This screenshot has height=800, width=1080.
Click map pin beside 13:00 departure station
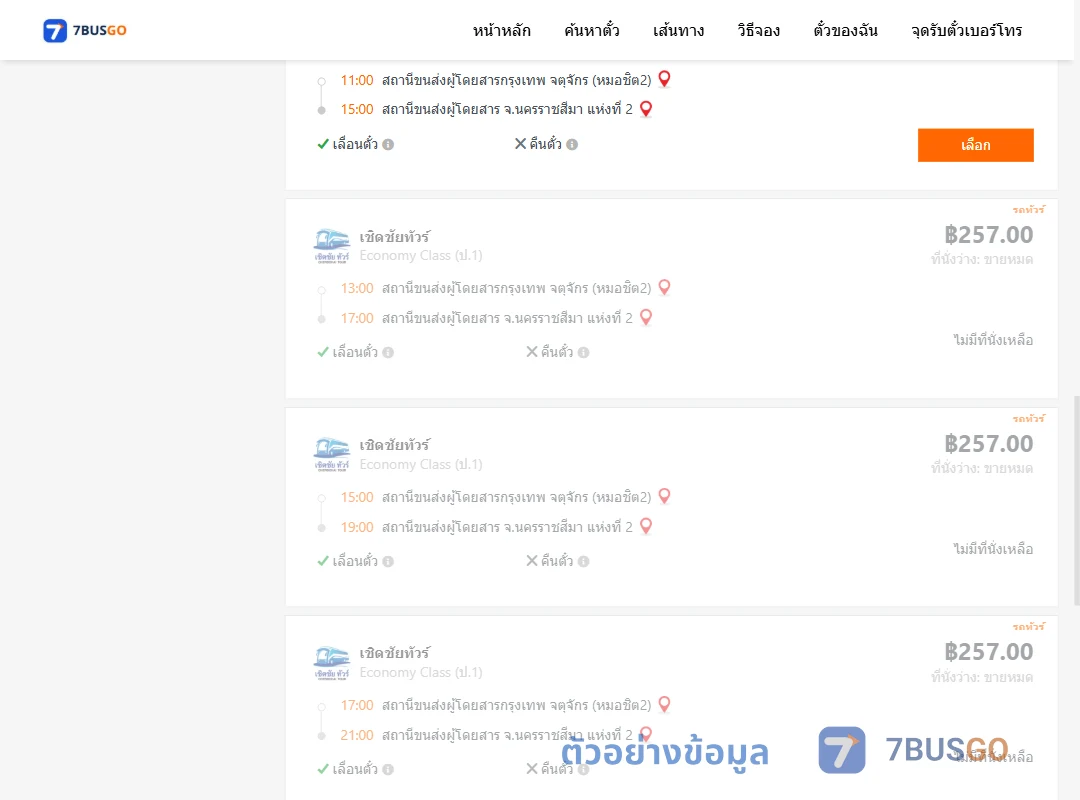(665, 287)
